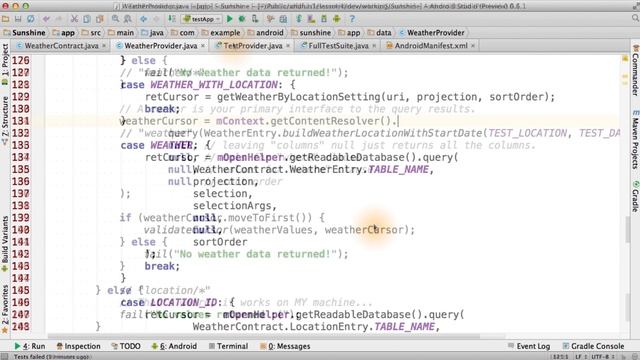
Task: Select the src breadcrumb folder
Action: (91, 33)
